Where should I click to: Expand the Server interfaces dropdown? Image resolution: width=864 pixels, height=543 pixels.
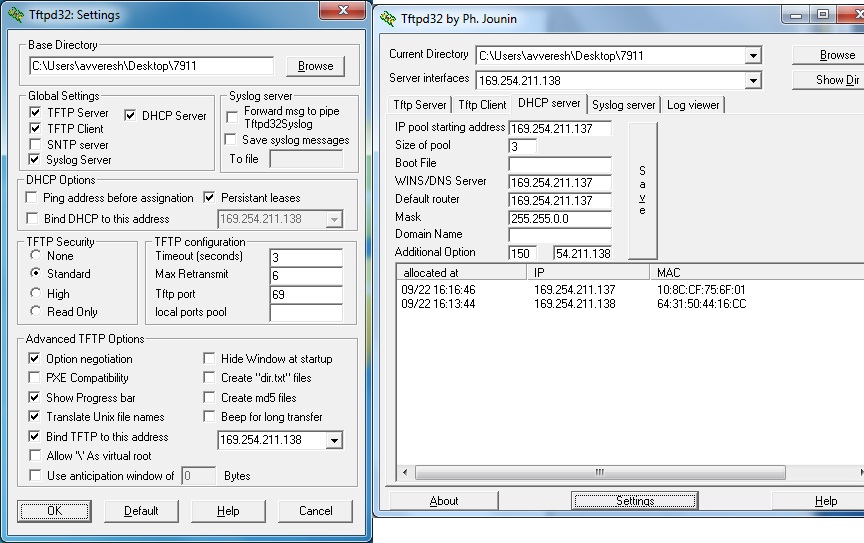pos(753,81)
